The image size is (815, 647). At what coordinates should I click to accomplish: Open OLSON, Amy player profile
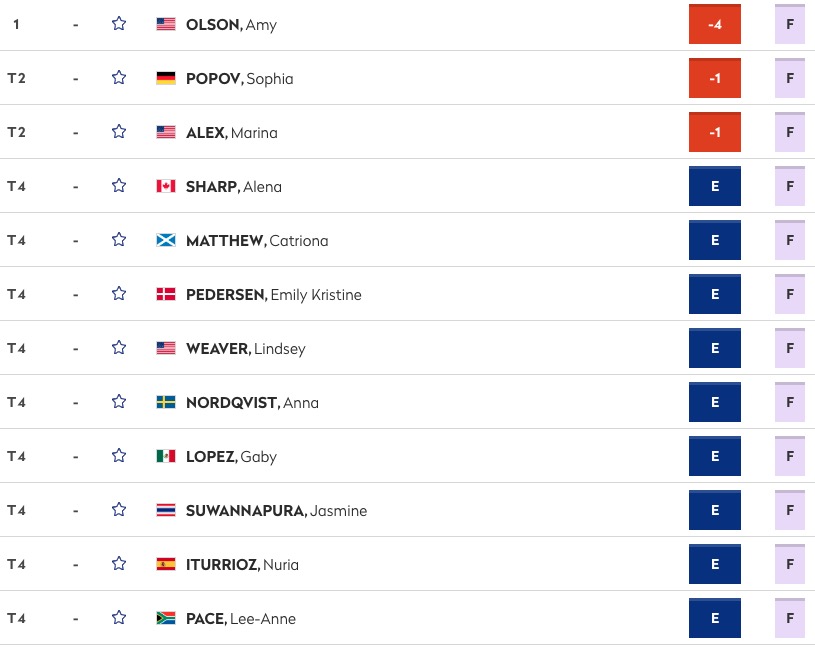(231, 25)
